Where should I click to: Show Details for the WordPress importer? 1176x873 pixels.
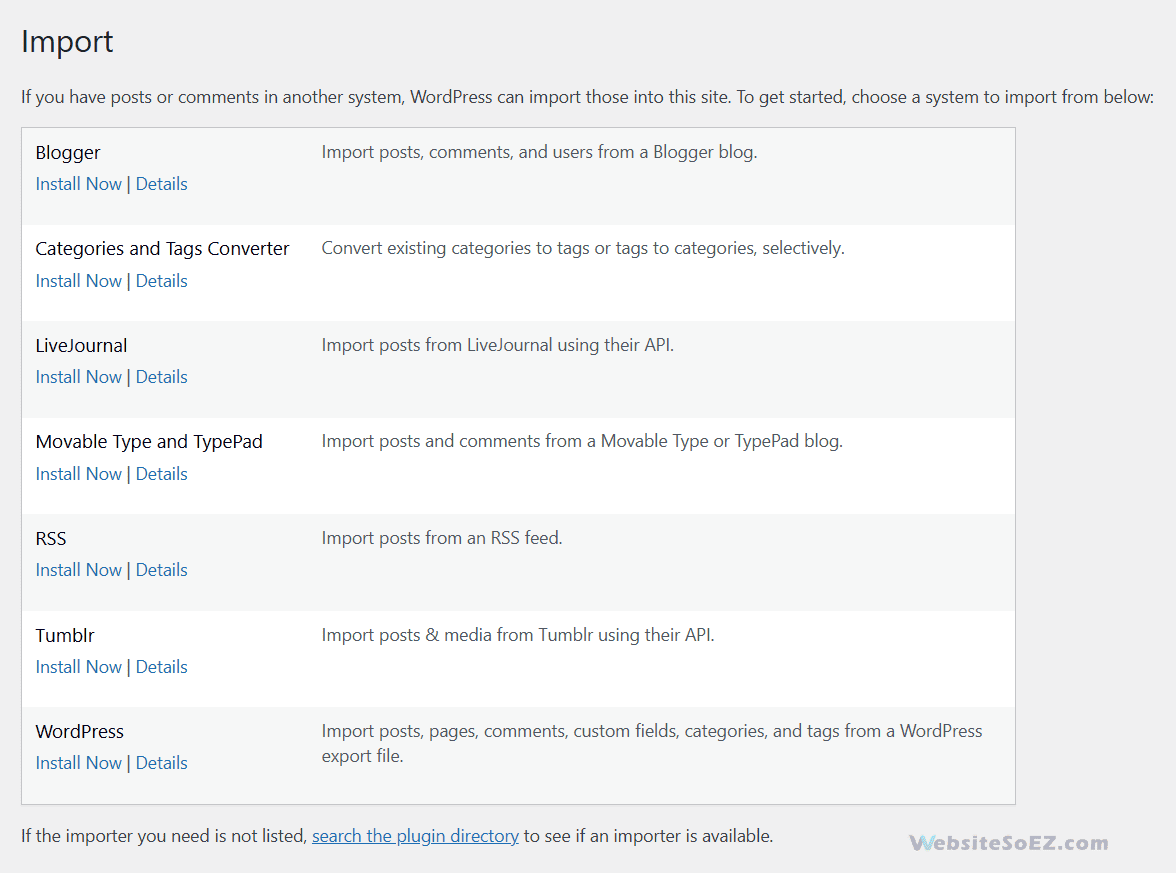click(x=161, y=762)
